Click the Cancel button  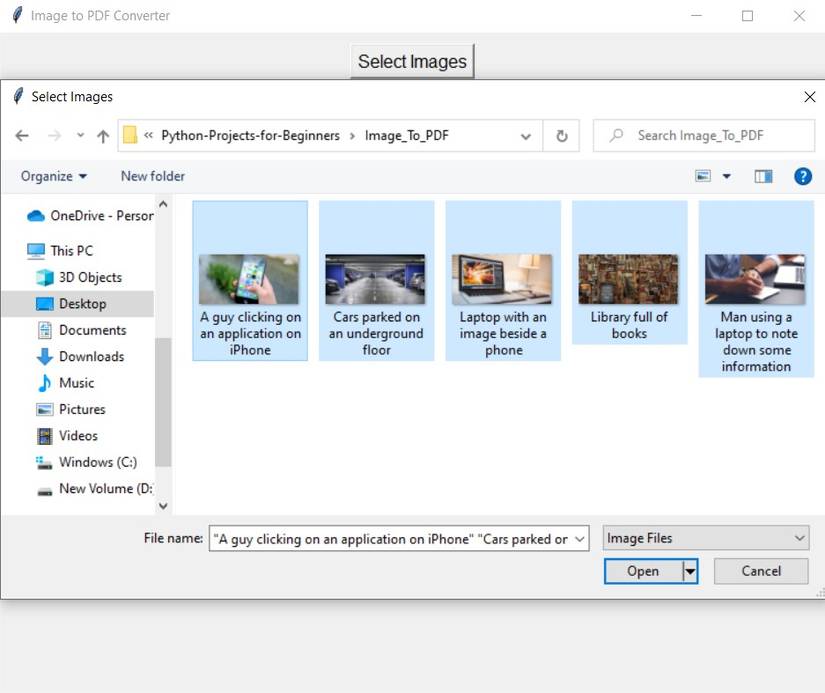760,571
